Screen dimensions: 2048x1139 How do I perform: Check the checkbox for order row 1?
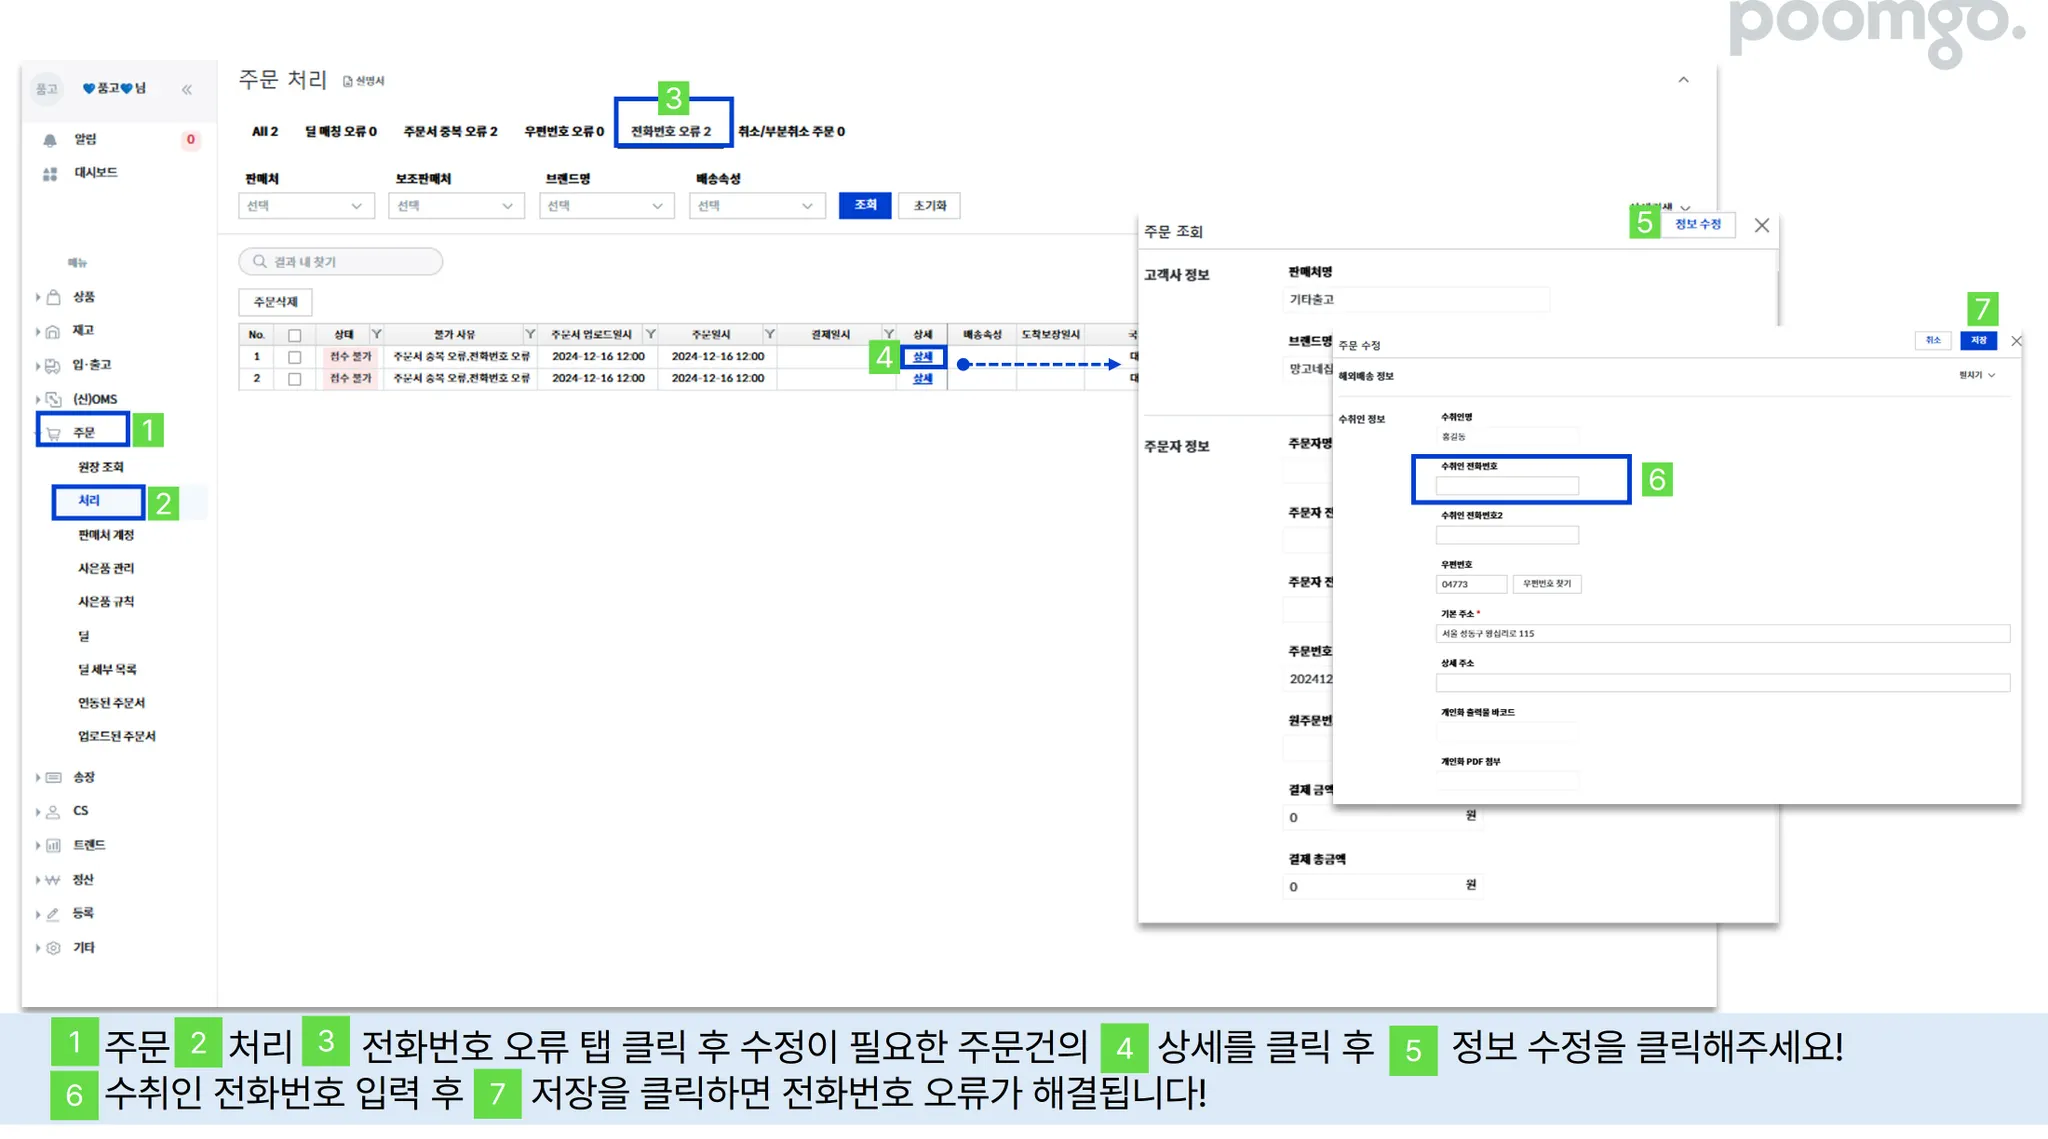(295, 357)
